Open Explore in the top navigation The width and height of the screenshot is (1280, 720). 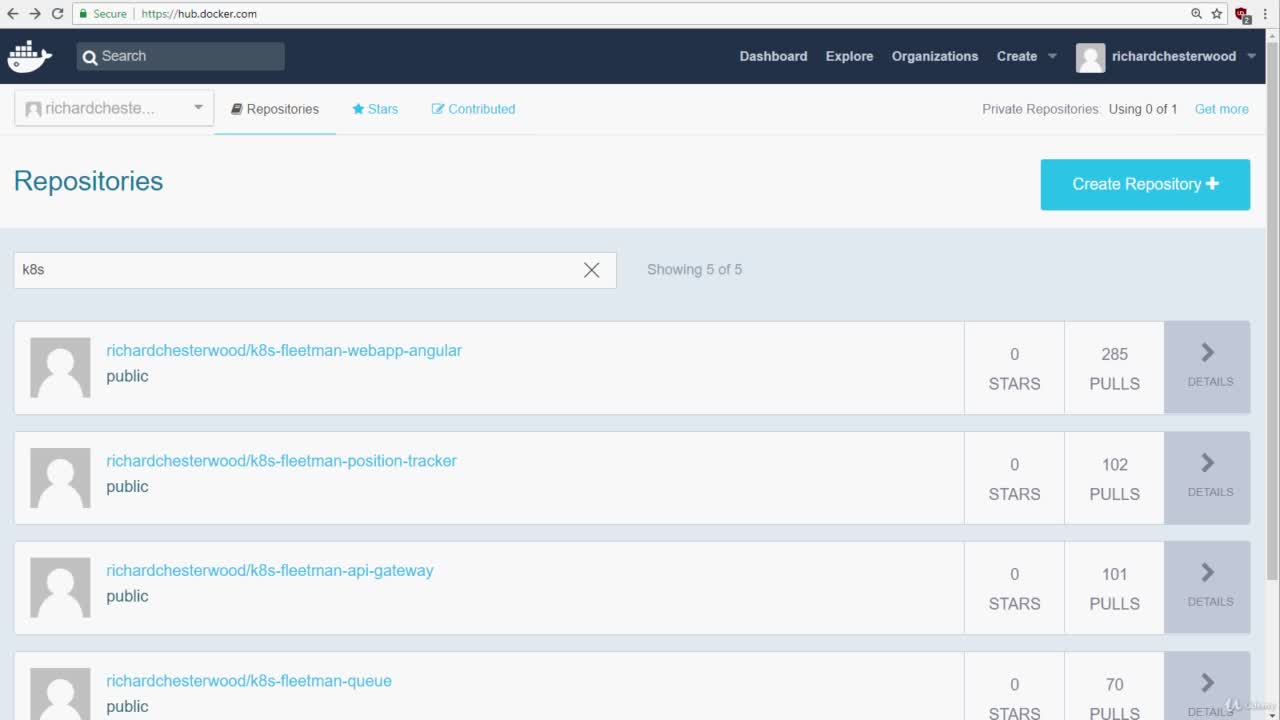click(849, 56)
